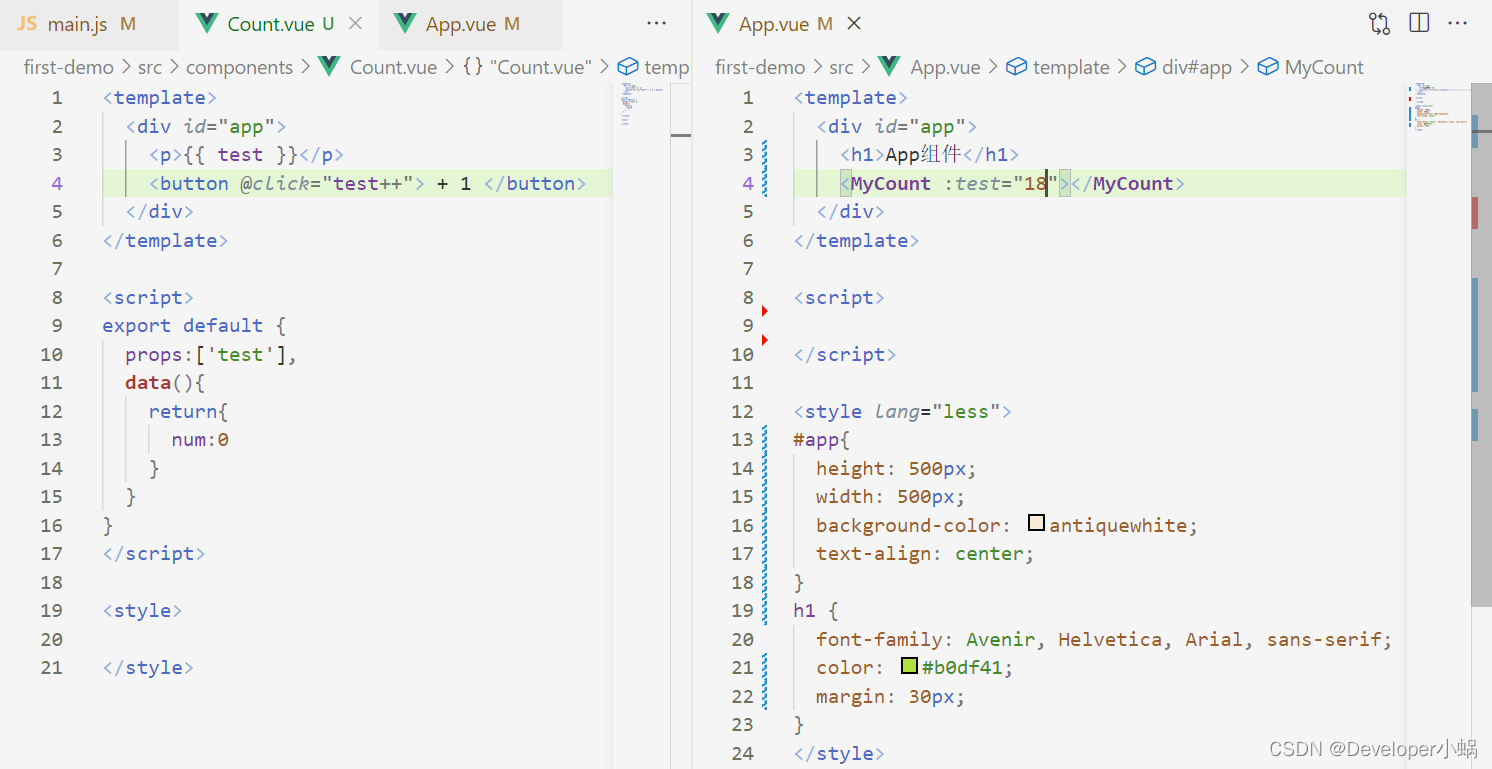Open the components breadcrumb dropdown
Image resolution: width=1492 pixels, height=769 pixels.
pyautogui.click(x=240, y=67)
